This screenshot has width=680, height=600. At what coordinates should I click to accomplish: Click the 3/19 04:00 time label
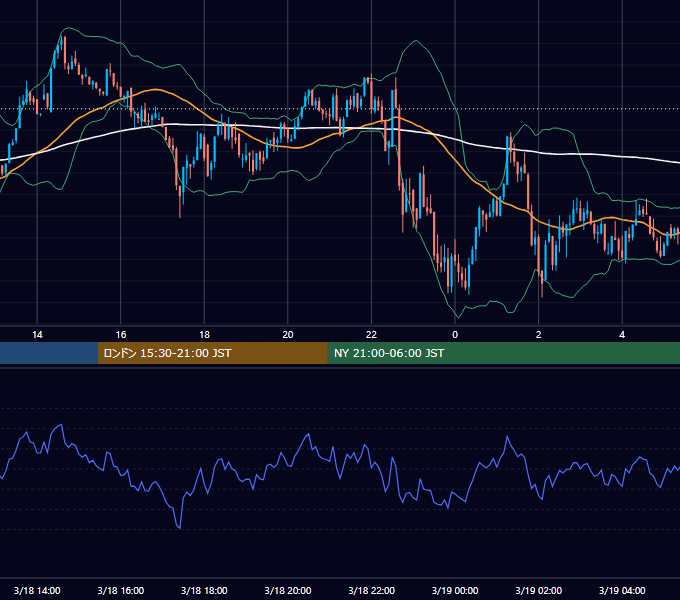pos(622,590)
